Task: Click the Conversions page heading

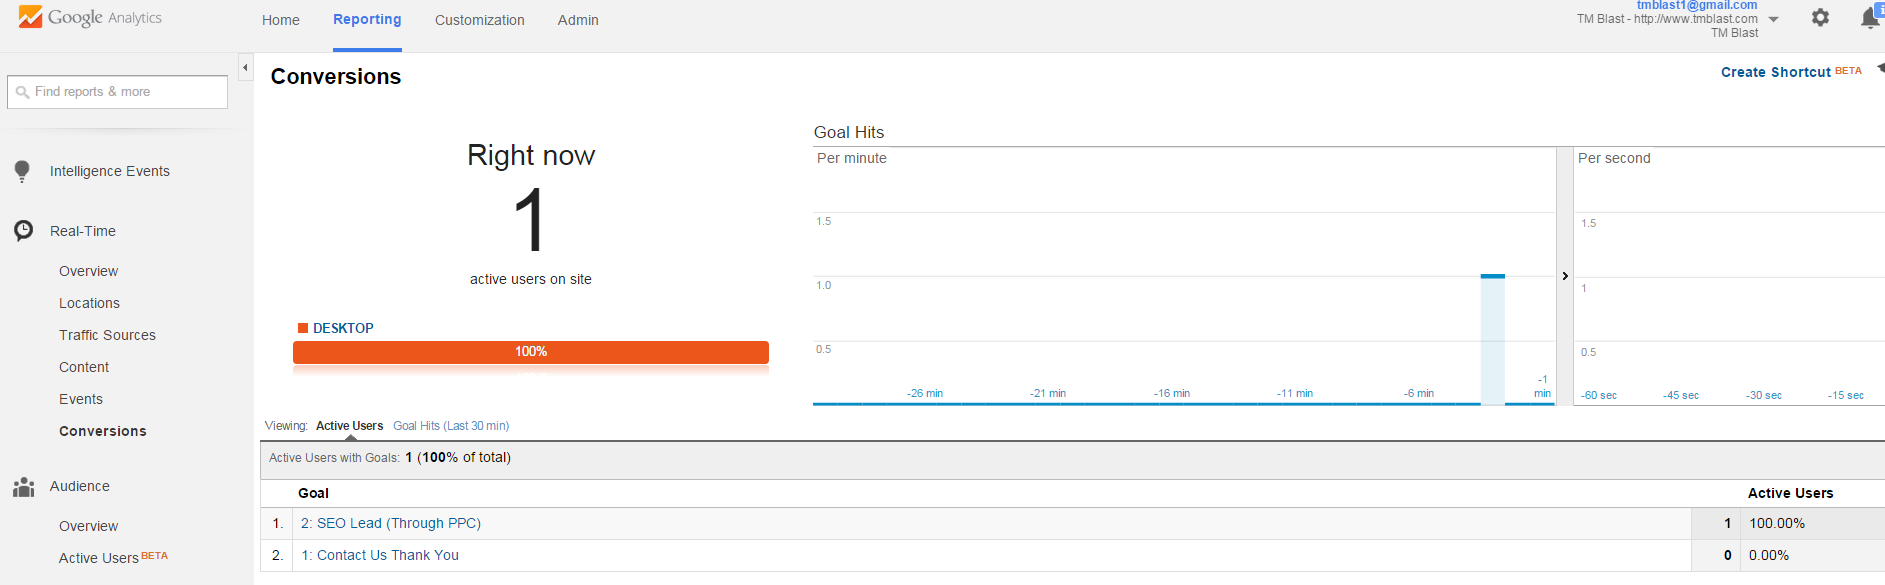Action: (x=336, y=77)
